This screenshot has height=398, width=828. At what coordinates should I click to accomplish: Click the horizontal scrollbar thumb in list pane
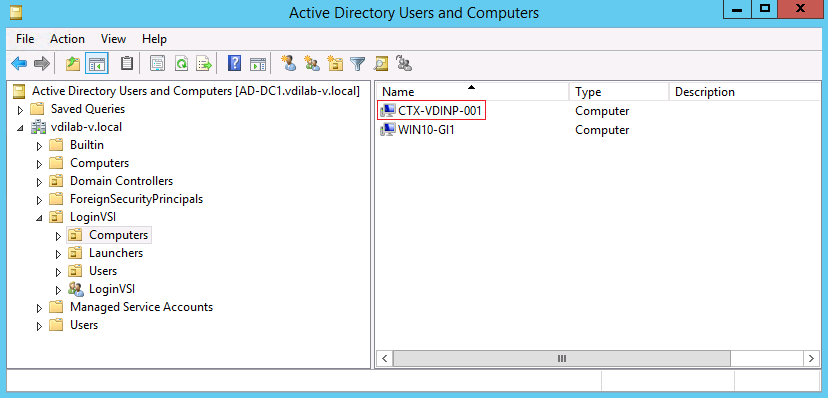[x=561, y=358]
